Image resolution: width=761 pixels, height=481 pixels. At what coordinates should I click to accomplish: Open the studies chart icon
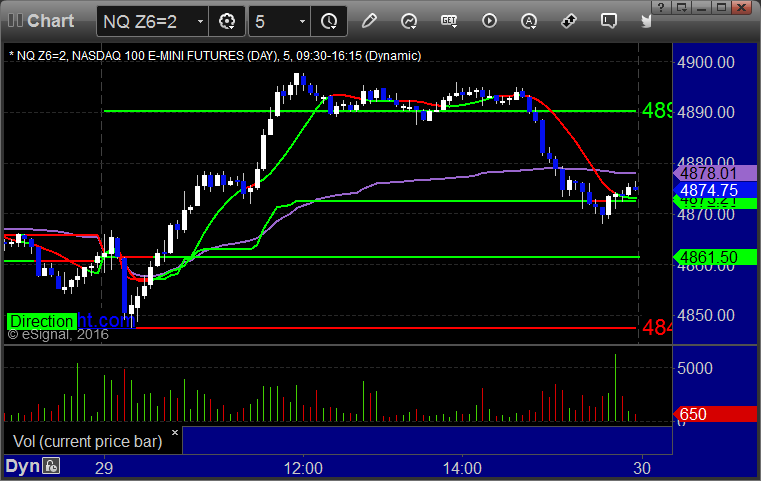click(x=409, y=21)
